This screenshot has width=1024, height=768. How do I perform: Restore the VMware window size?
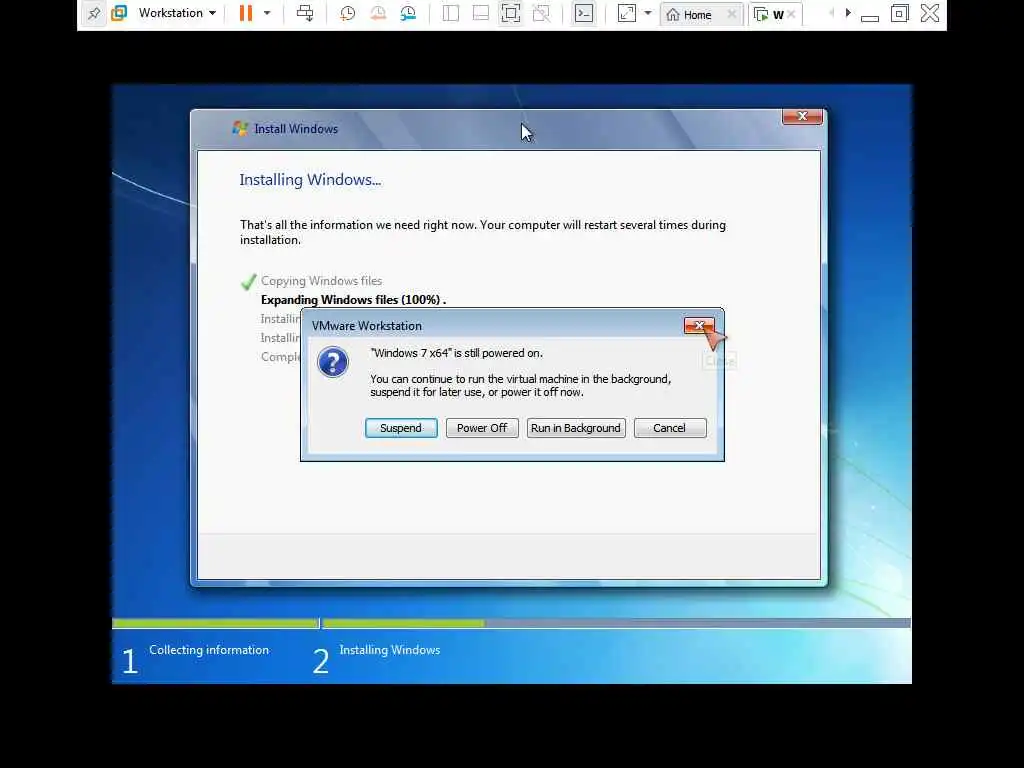click(900, 13)
